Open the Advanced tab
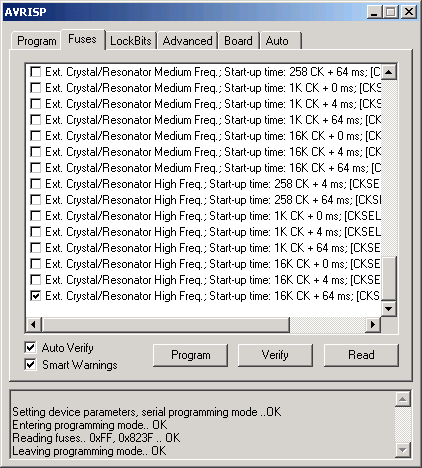Image resolution: width=422 pixels, height=468 pixels. pyautogui.click(x=187, y=41)
